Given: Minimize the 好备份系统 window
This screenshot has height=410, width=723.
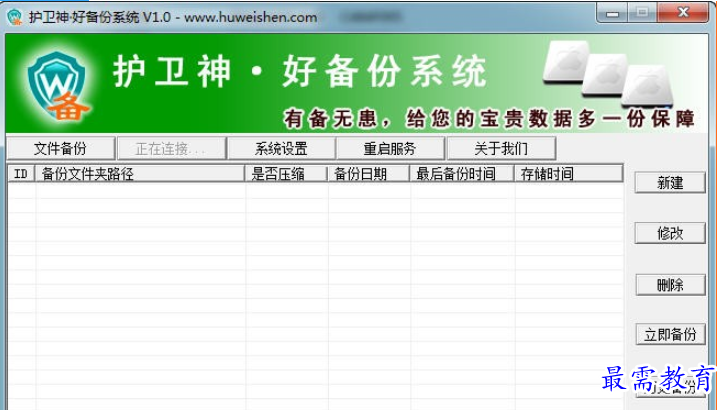Looking at the screenshot, I should click(x=612, y=13).
